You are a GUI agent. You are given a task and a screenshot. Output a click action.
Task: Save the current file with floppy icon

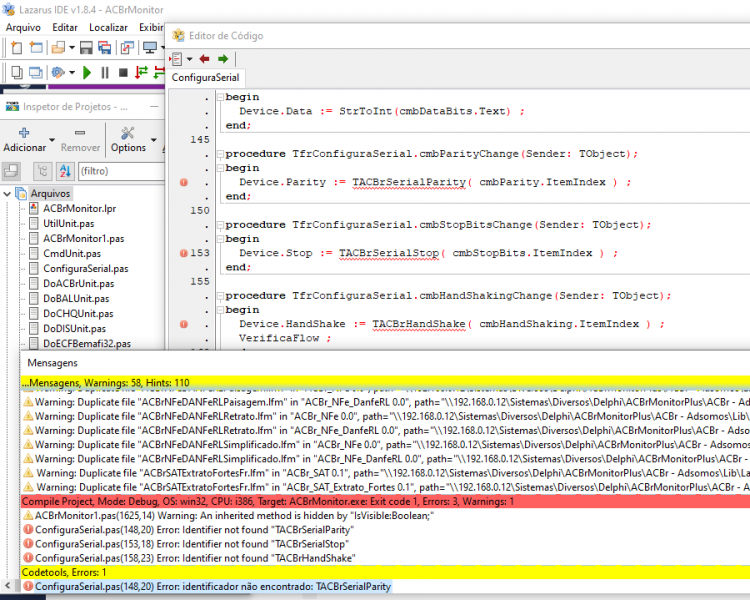(86, 47)
